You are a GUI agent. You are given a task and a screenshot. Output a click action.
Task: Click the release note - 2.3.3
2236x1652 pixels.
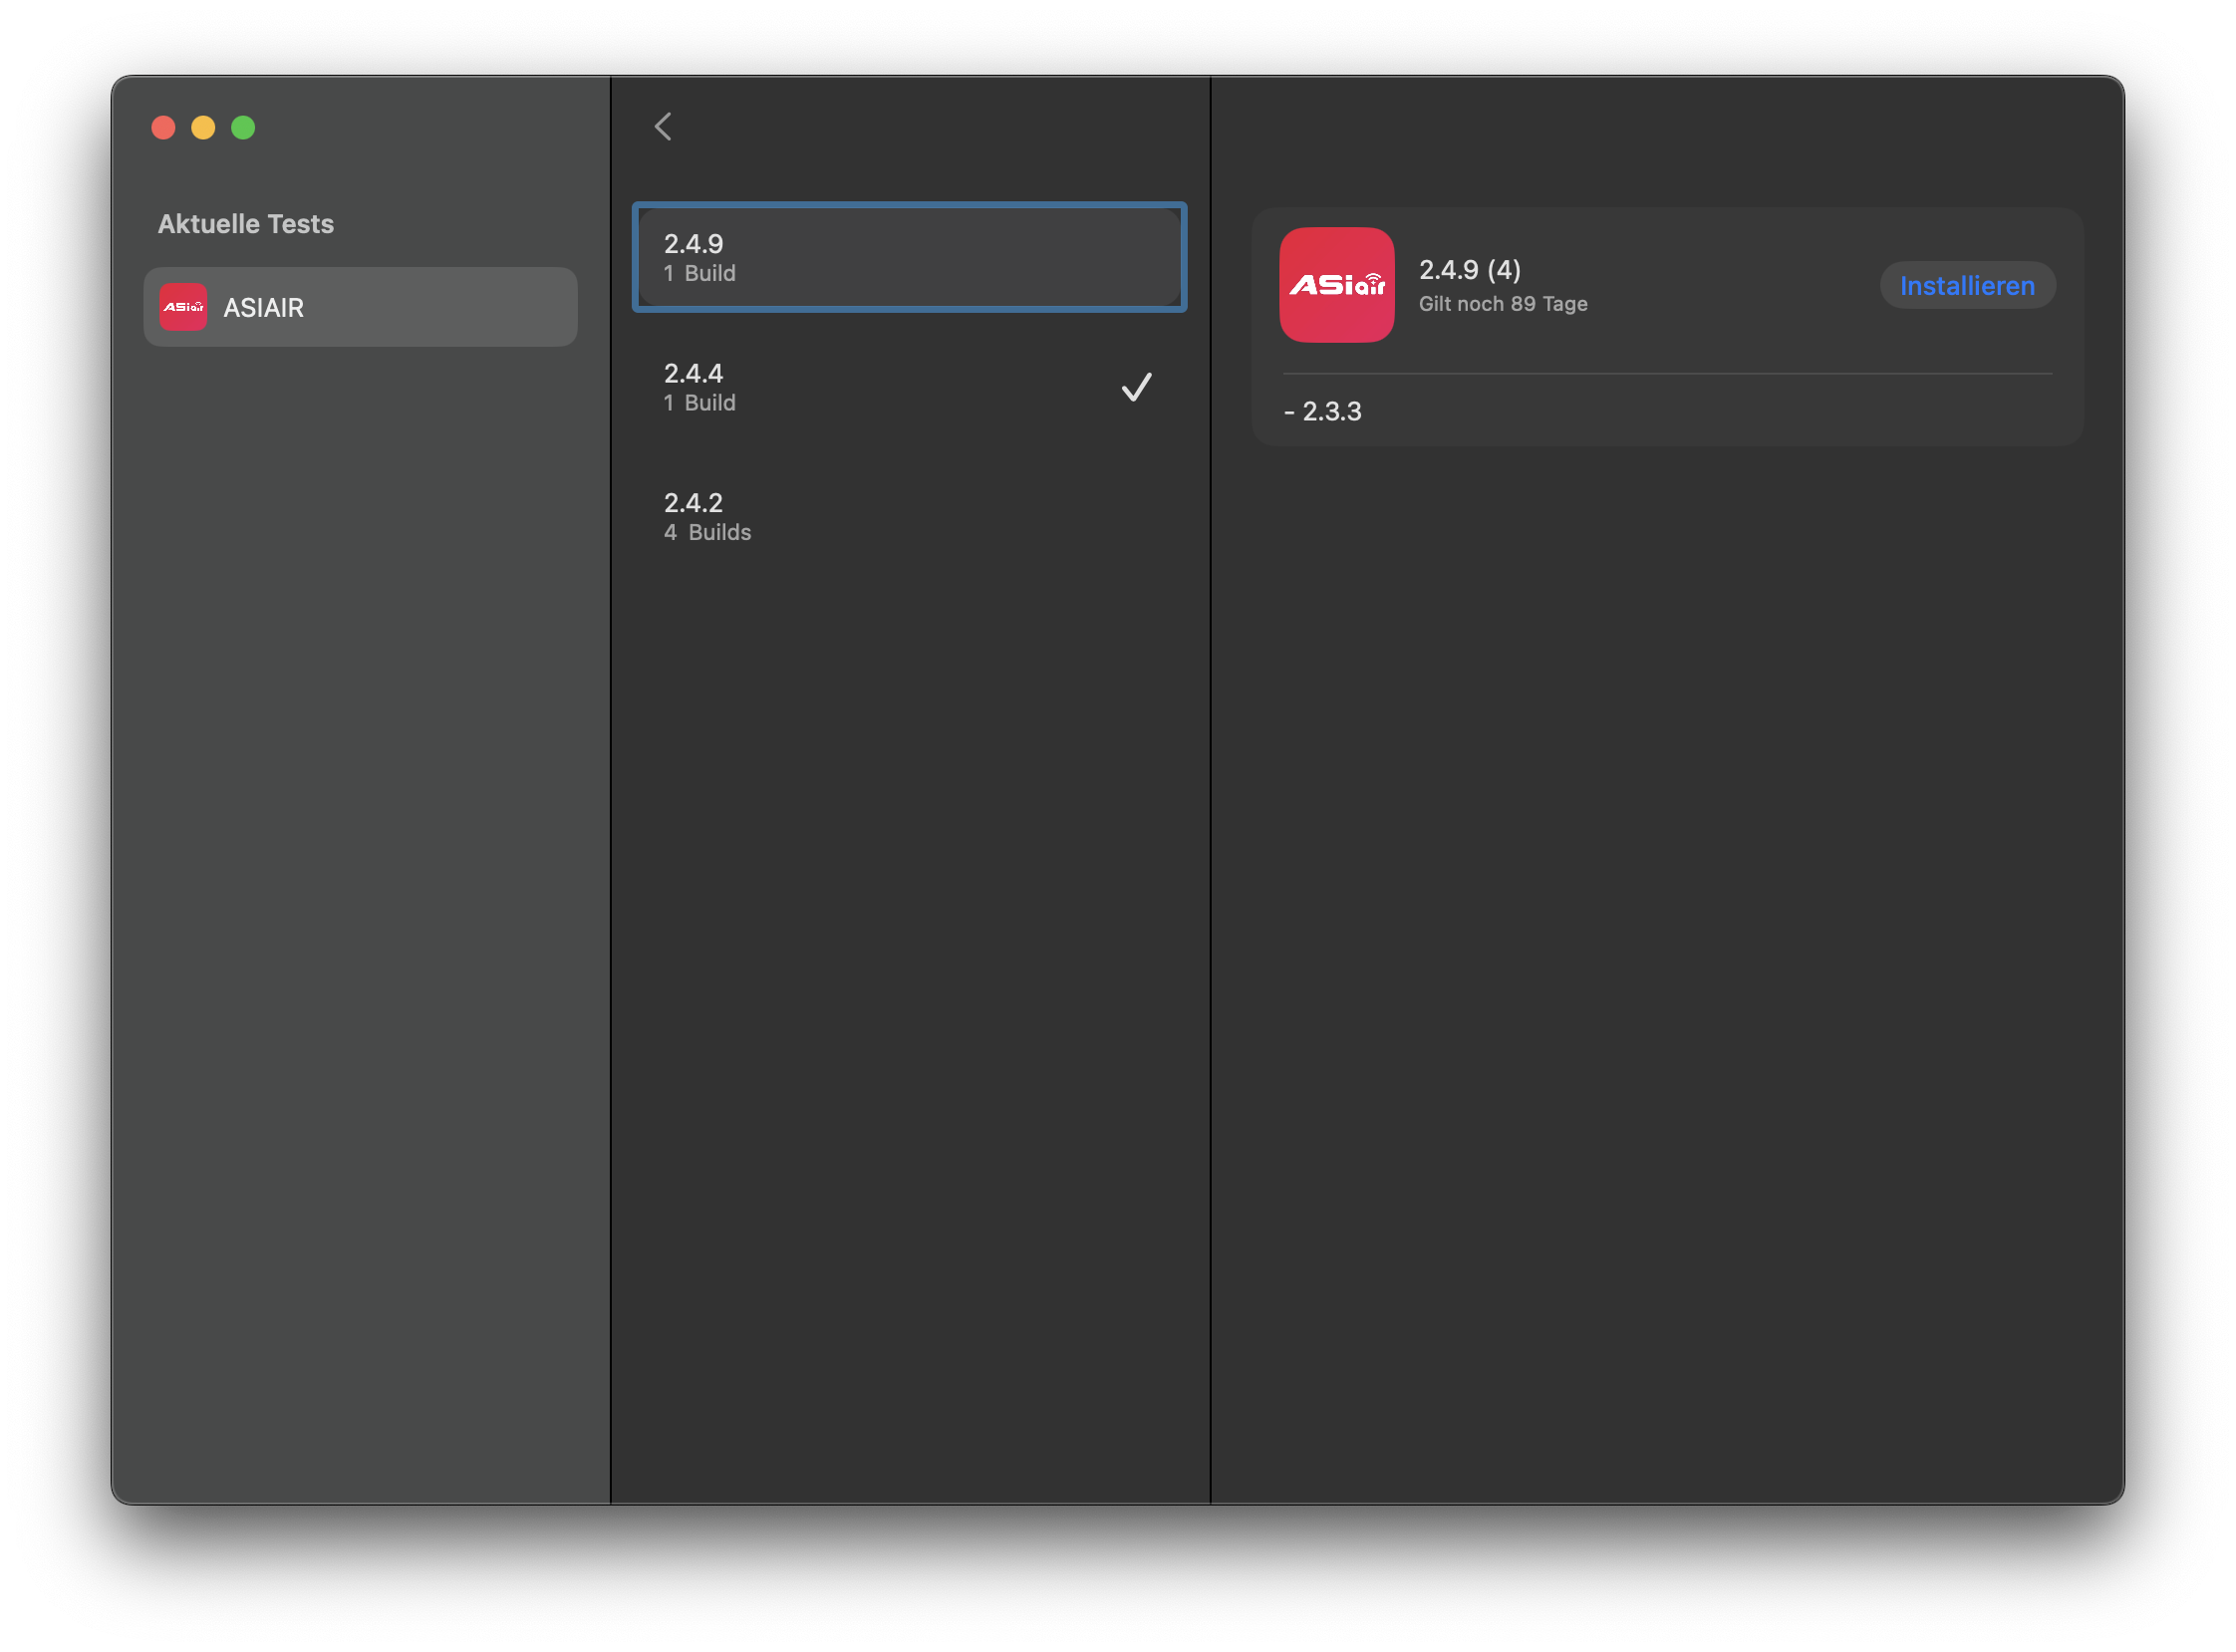pyautogui.click(x=1322, y=412)
